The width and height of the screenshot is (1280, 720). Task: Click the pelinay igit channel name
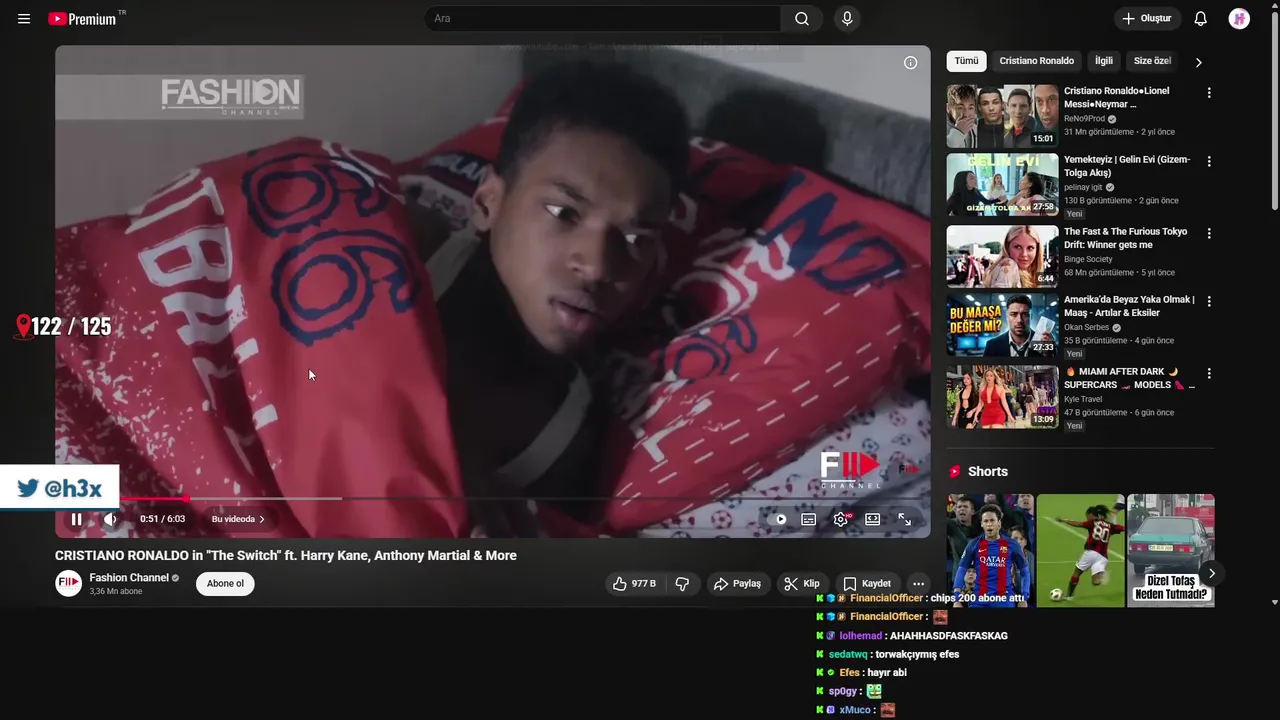pyautogui.click(x=1083, y=187)
